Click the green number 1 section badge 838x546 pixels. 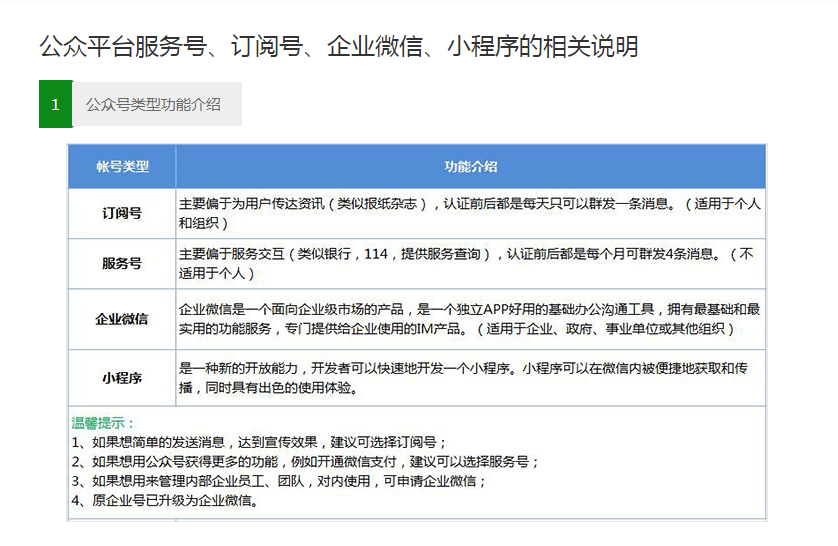point(56,104)
